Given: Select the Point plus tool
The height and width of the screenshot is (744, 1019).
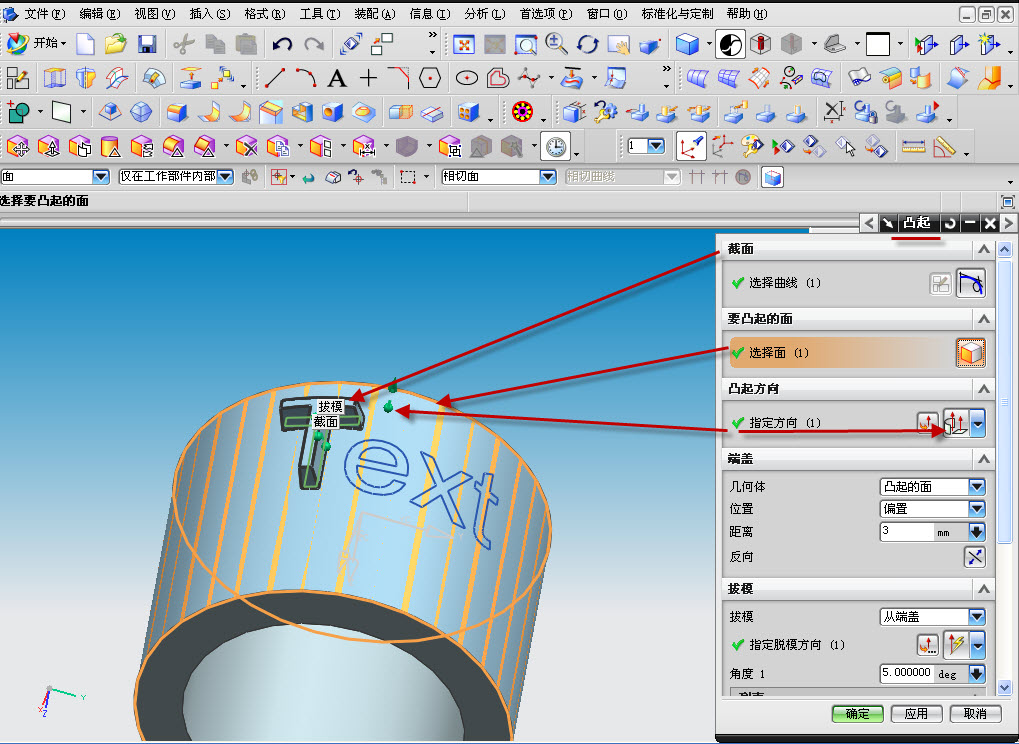Looking at the screenshot, I should 368,78.
